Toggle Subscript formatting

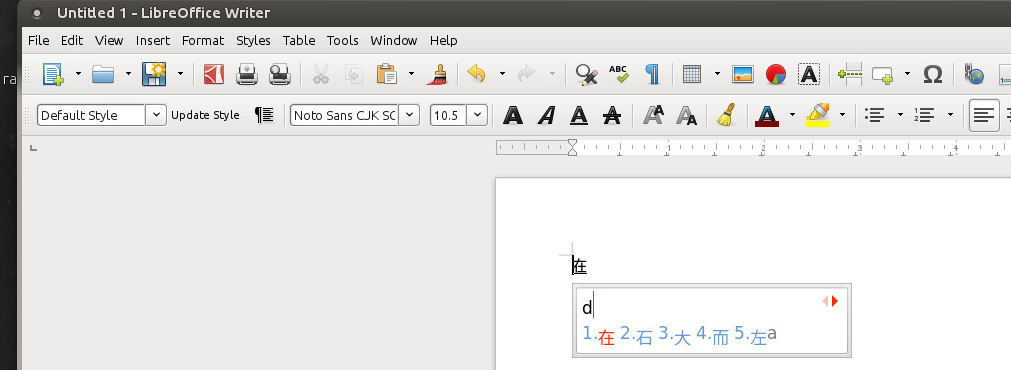tap(686, 116)
